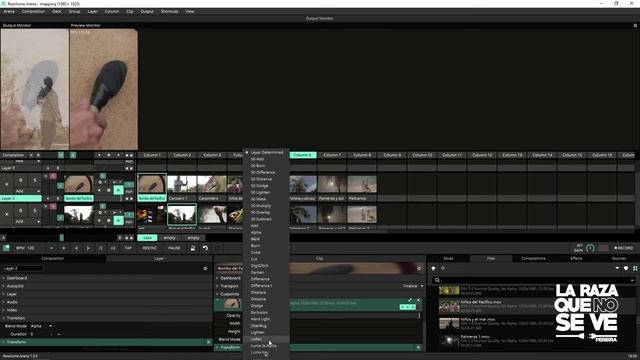Eject bottom layer with X button

click(x=7, y=214)
